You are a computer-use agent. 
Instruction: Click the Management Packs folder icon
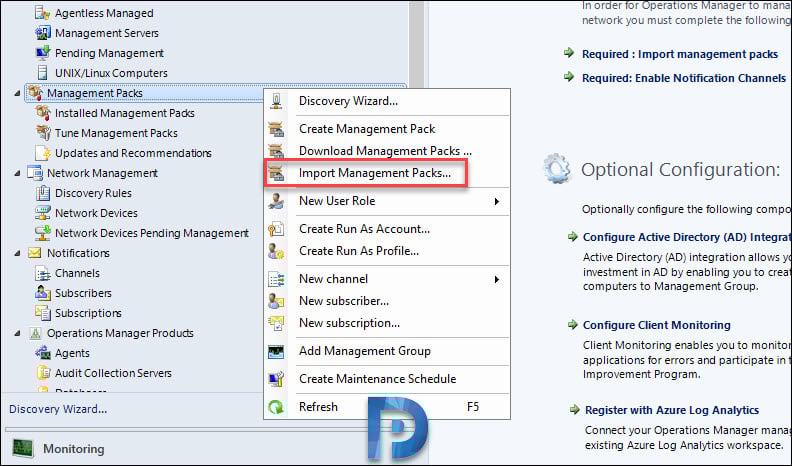click(35, 93)
